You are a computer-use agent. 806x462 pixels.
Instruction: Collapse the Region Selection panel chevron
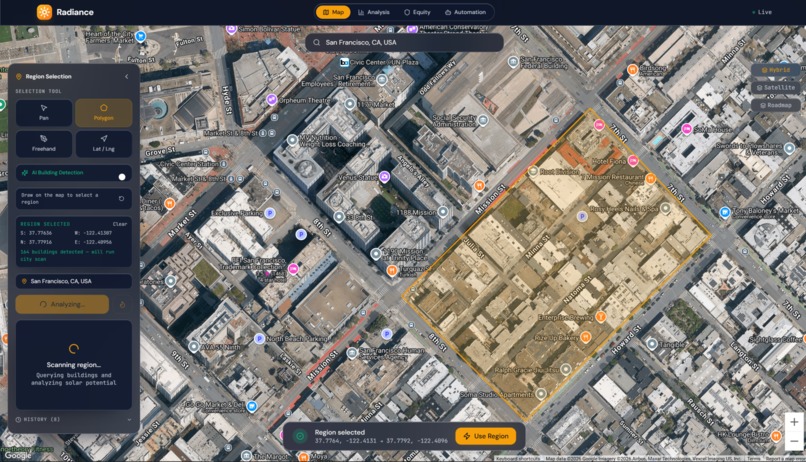tap(126, 77)
